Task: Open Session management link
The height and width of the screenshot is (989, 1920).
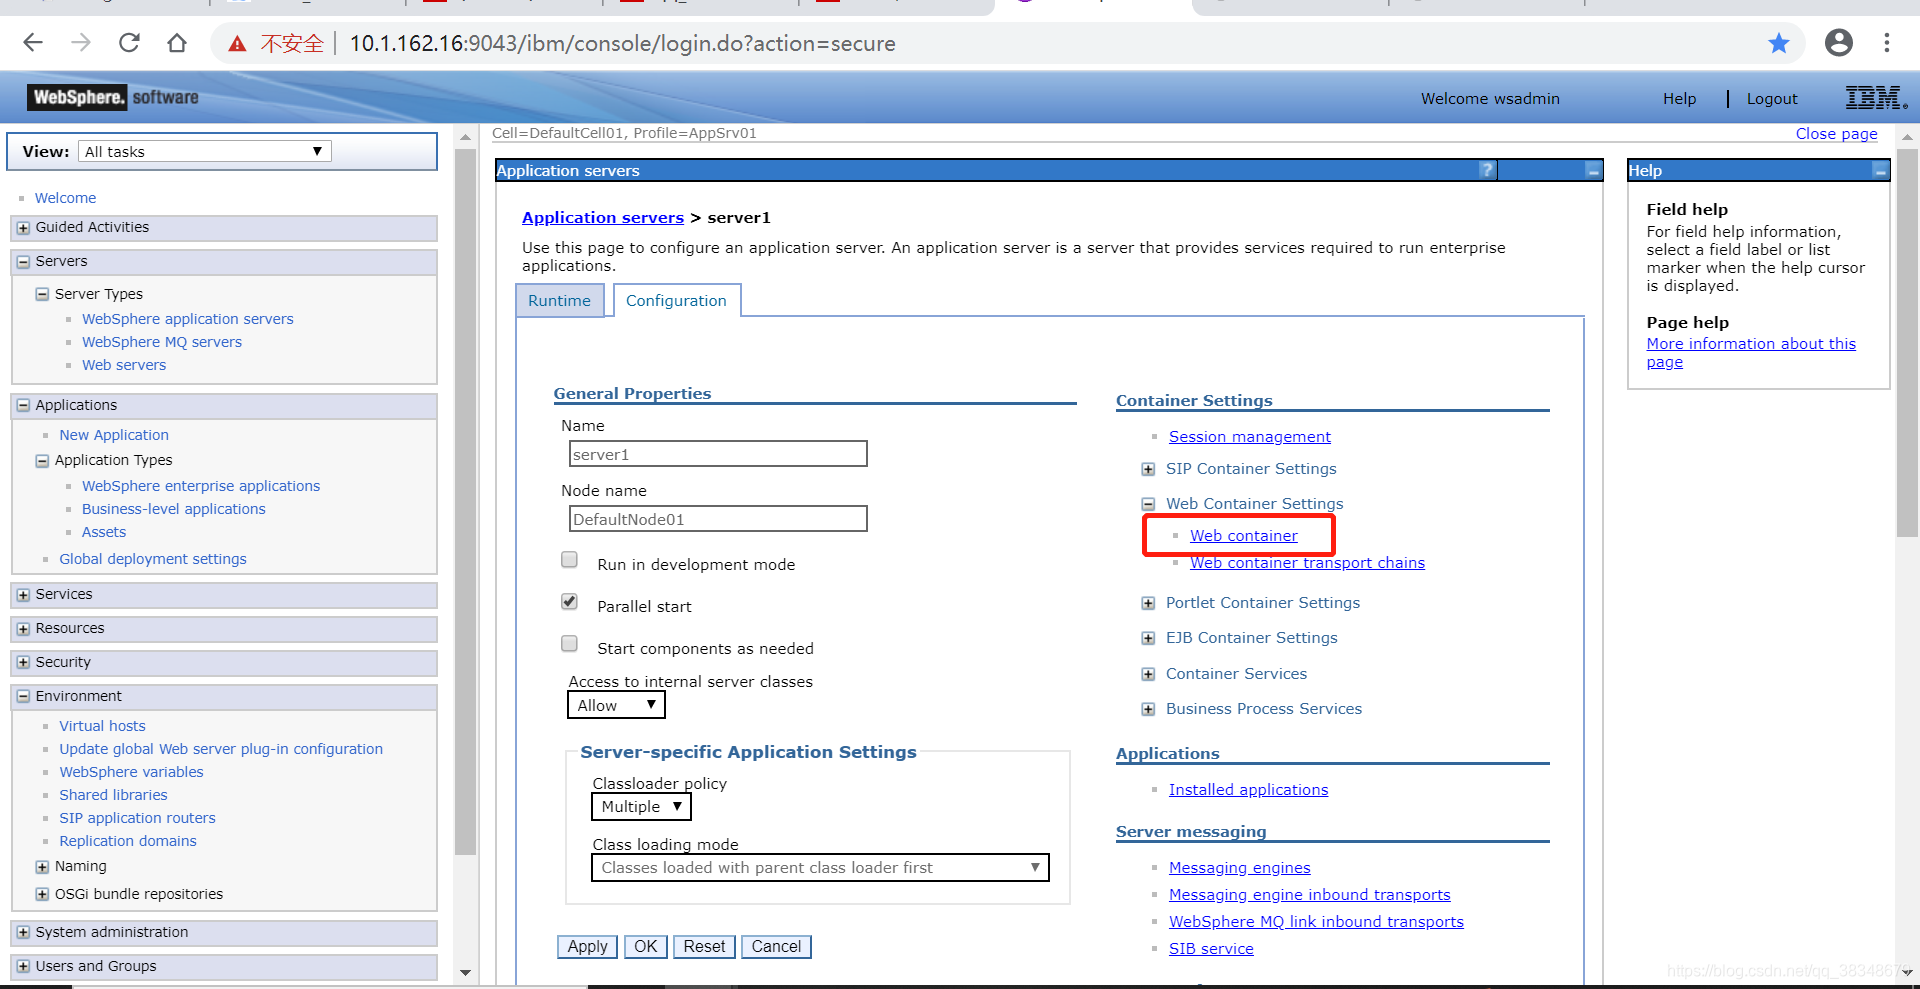Action: point(1249,436)
